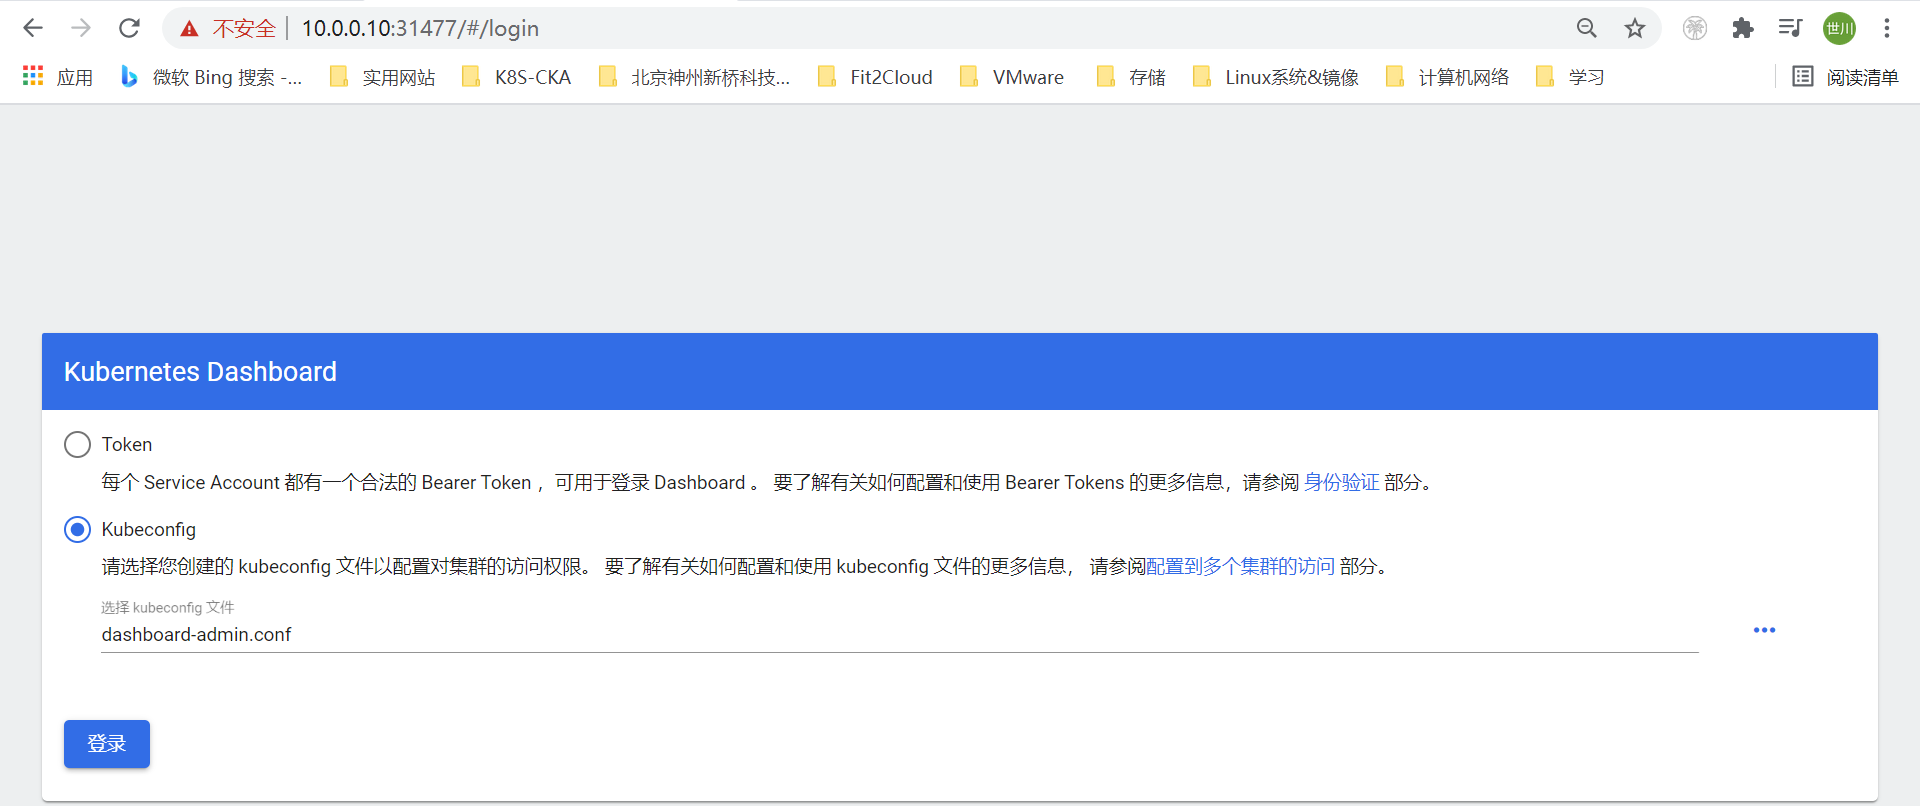The image size is (1920, 806).
Task: Open the zoom magnifier in address bar
Action: [1586, 28]
